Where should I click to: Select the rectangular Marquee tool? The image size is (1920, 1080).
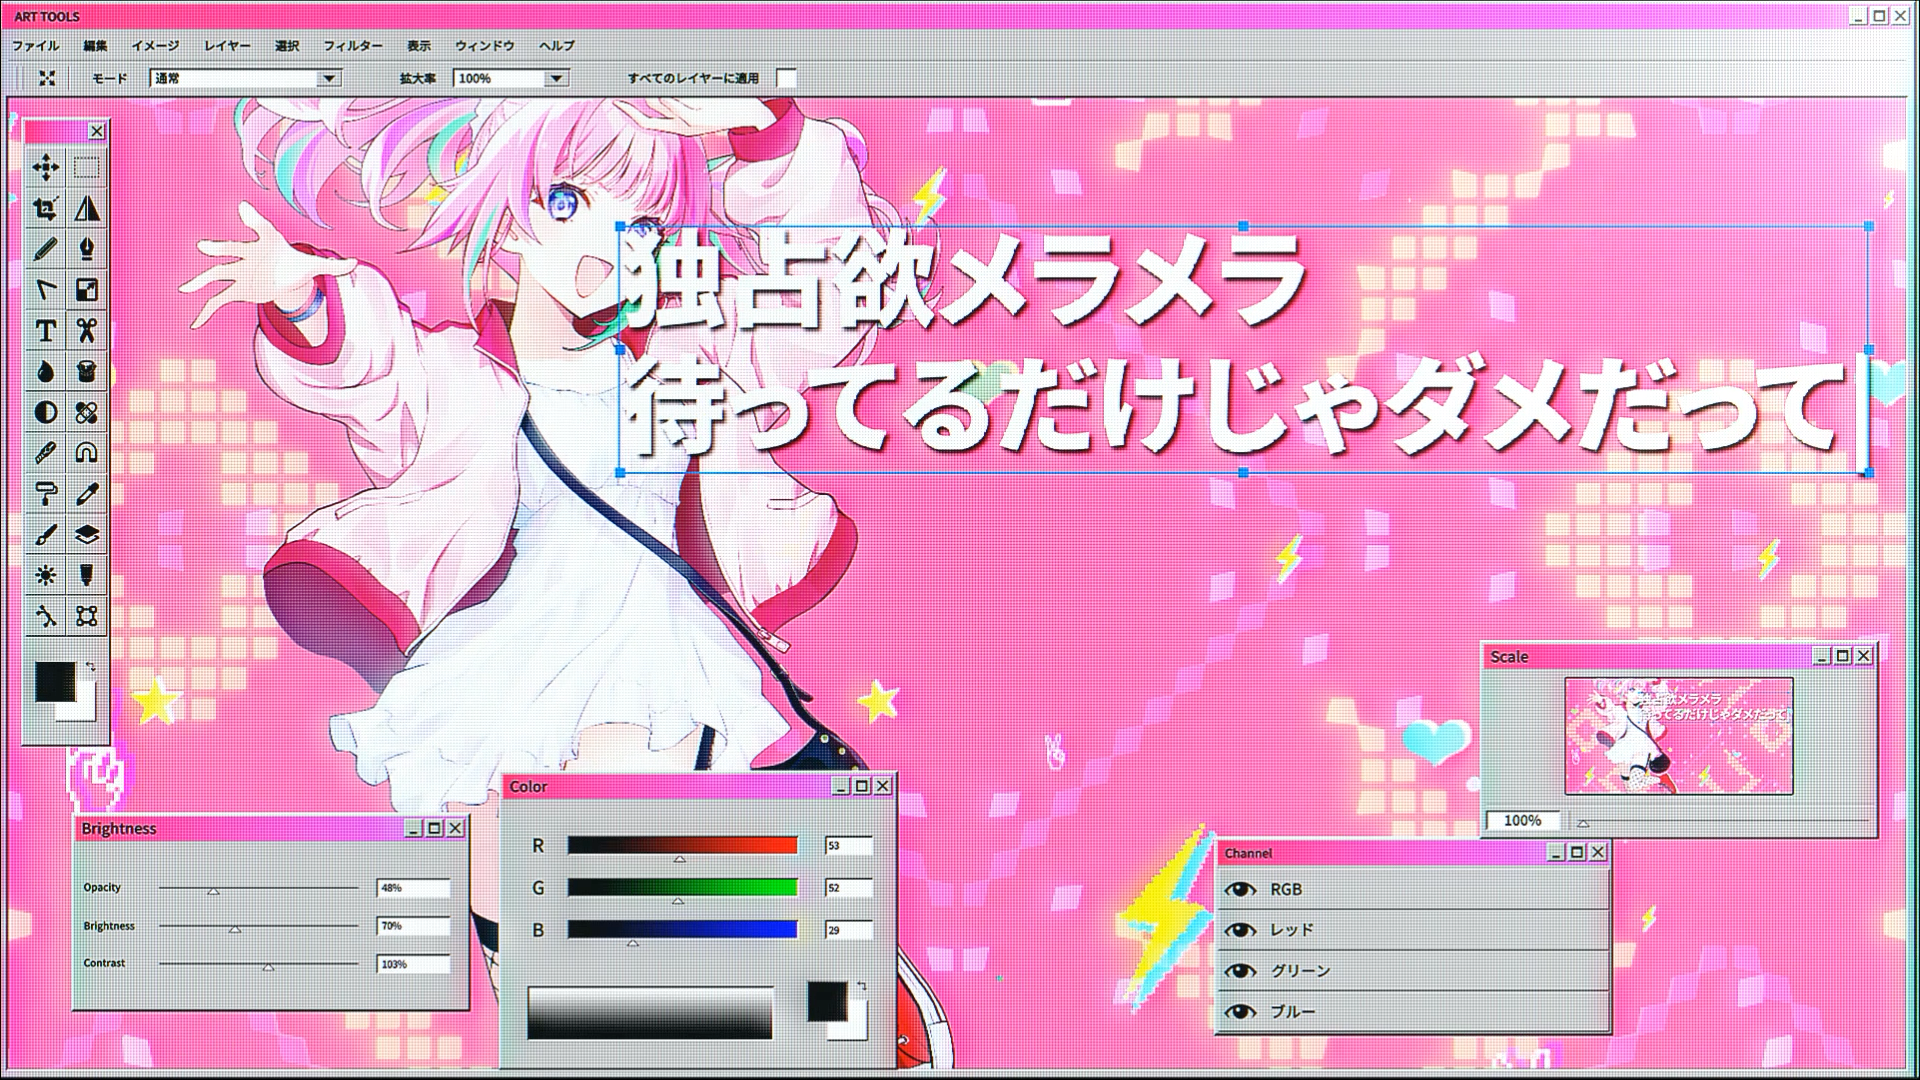(87, 168)
